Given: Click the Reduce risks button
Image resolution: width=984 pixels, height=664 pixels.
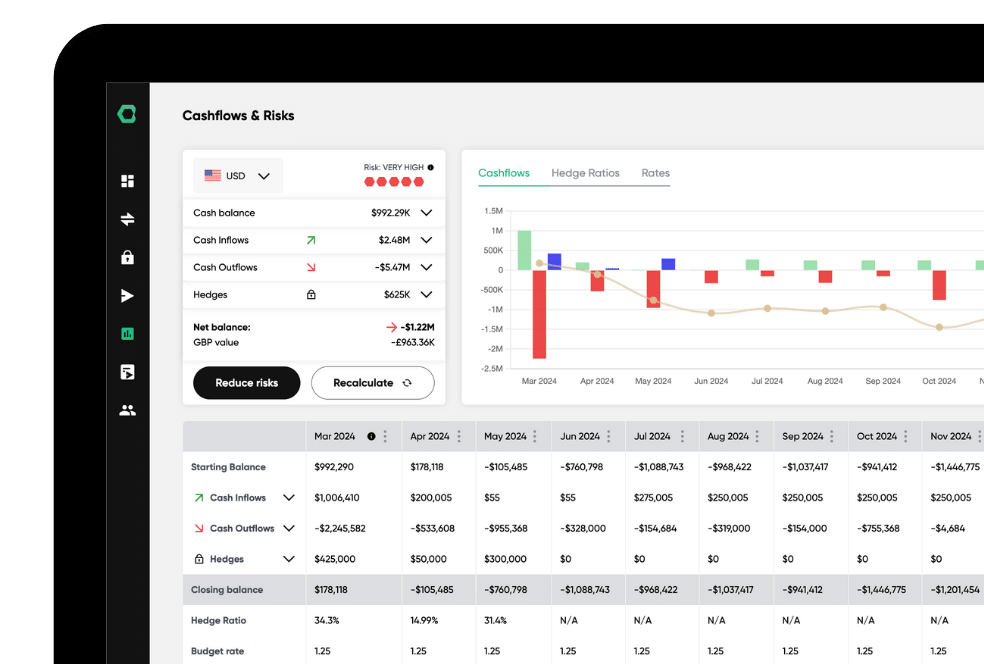Looking at the screenshot, I should pyautogui.click(x=246, y=383).
